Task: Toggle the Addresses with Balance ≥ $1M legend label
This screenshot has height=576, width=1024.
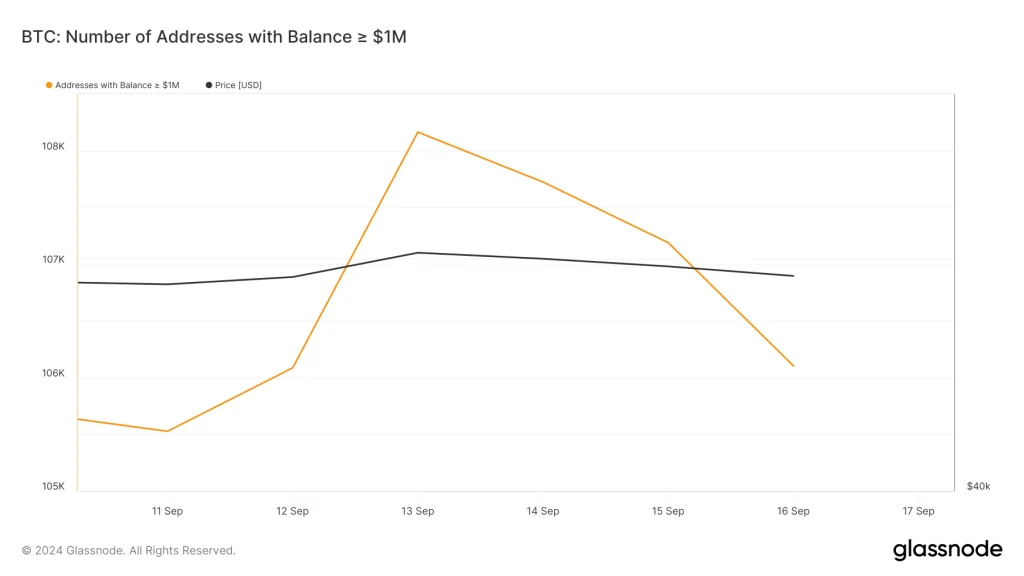Action: (117, 85)
